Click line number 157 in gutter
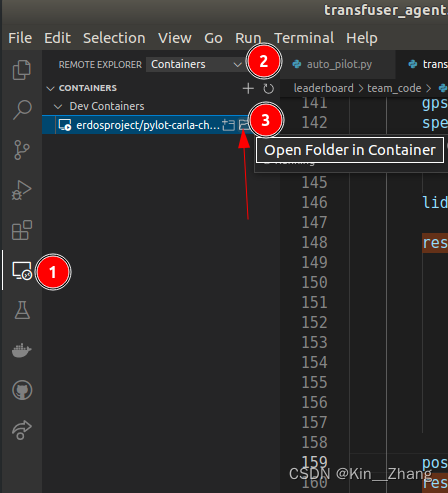Screen dimensions: 448x493 [314, 422]
